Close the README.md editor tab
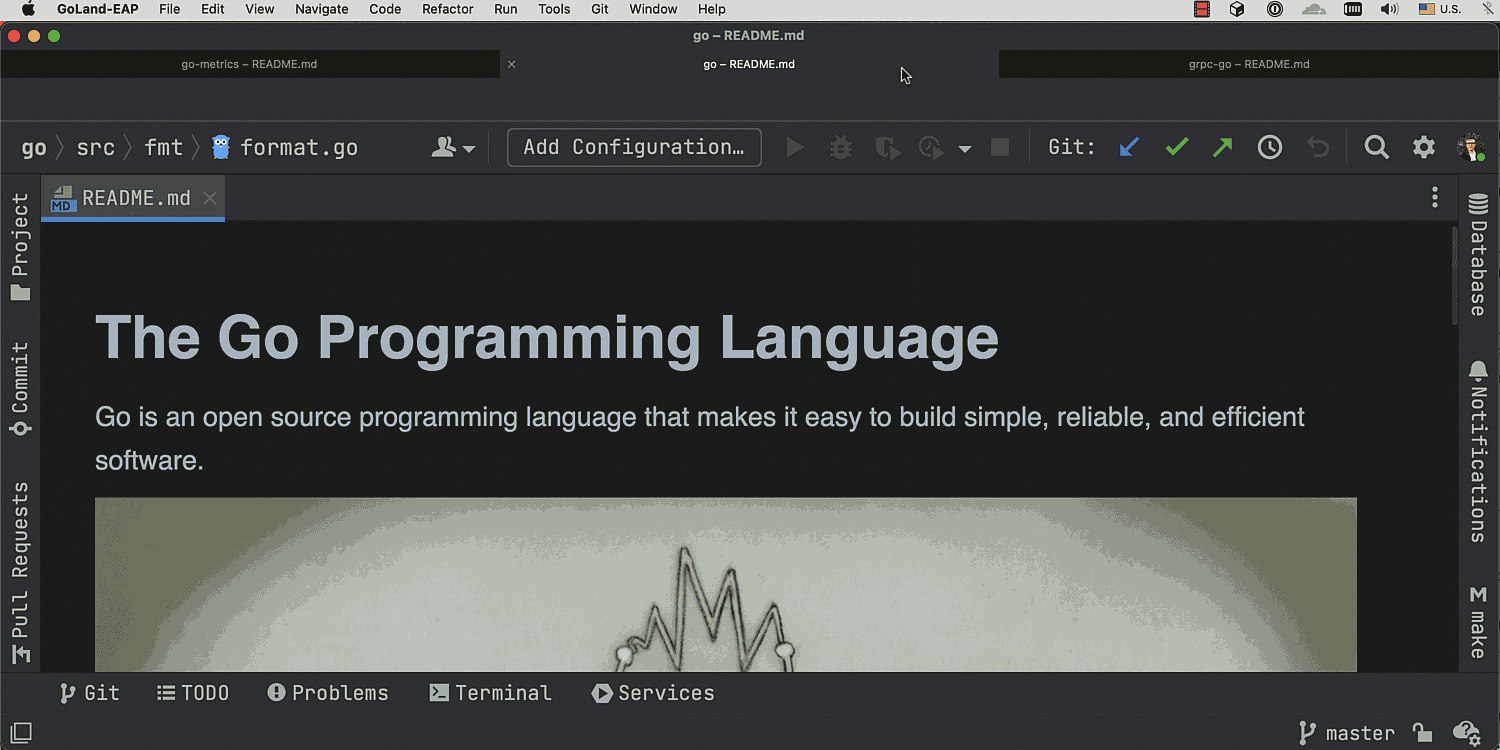This screenshot has width=1500, height=750. point(210,198)
